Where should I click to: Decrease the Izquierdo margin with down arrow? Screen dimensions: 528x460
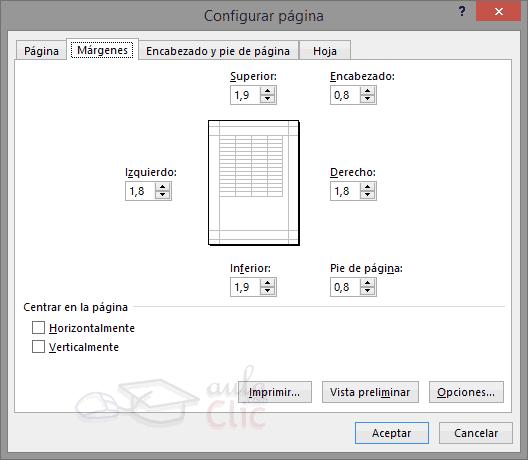pos(163,195)
